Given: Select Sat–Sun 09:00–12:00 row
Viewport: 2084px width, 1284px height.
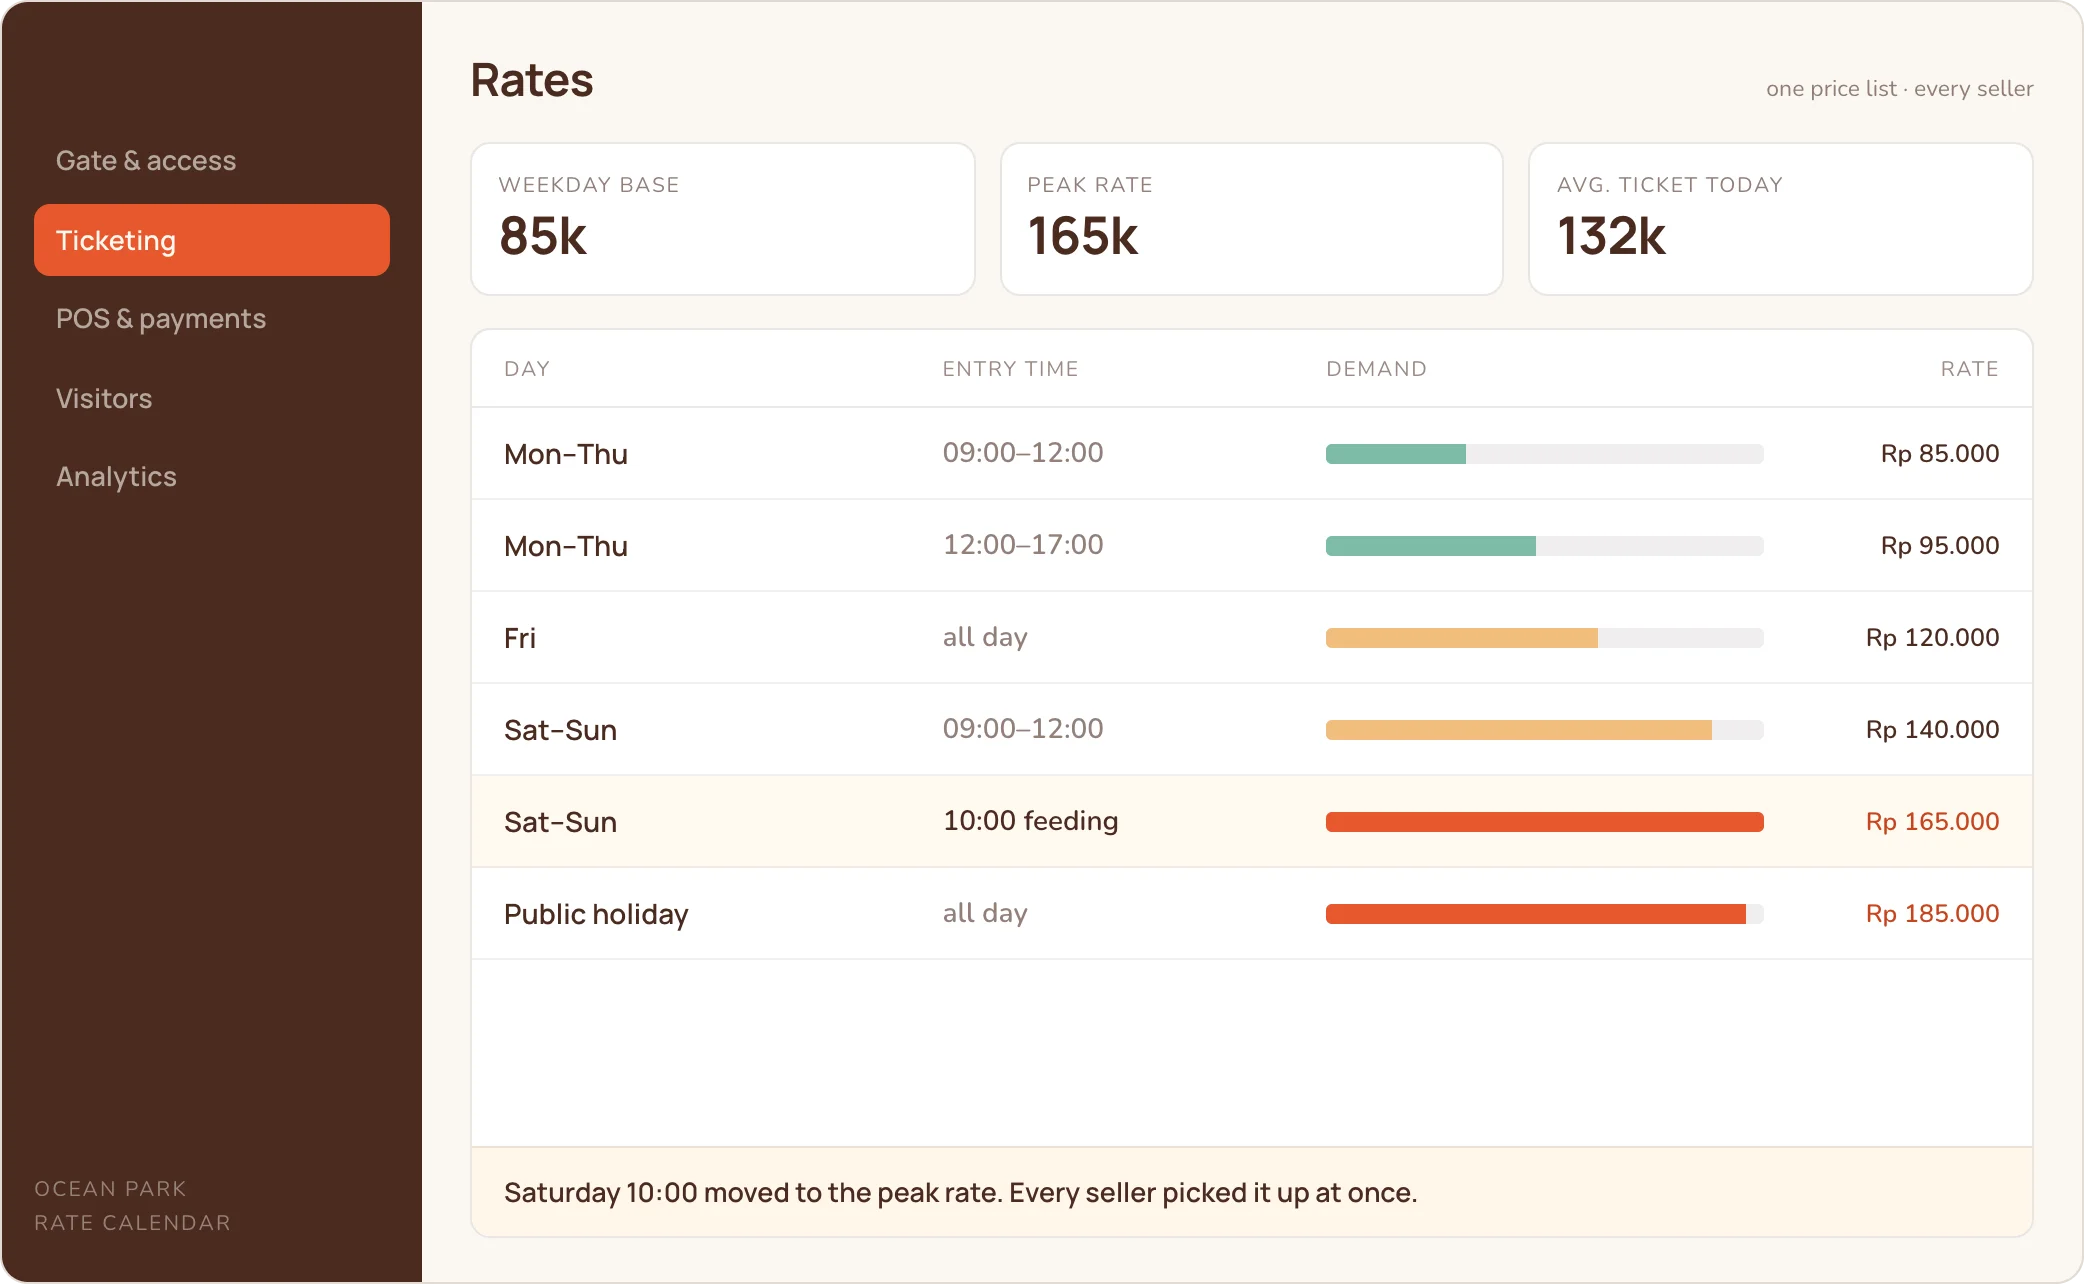Looking at the screenshot, I should click(x=1251, y=729).
